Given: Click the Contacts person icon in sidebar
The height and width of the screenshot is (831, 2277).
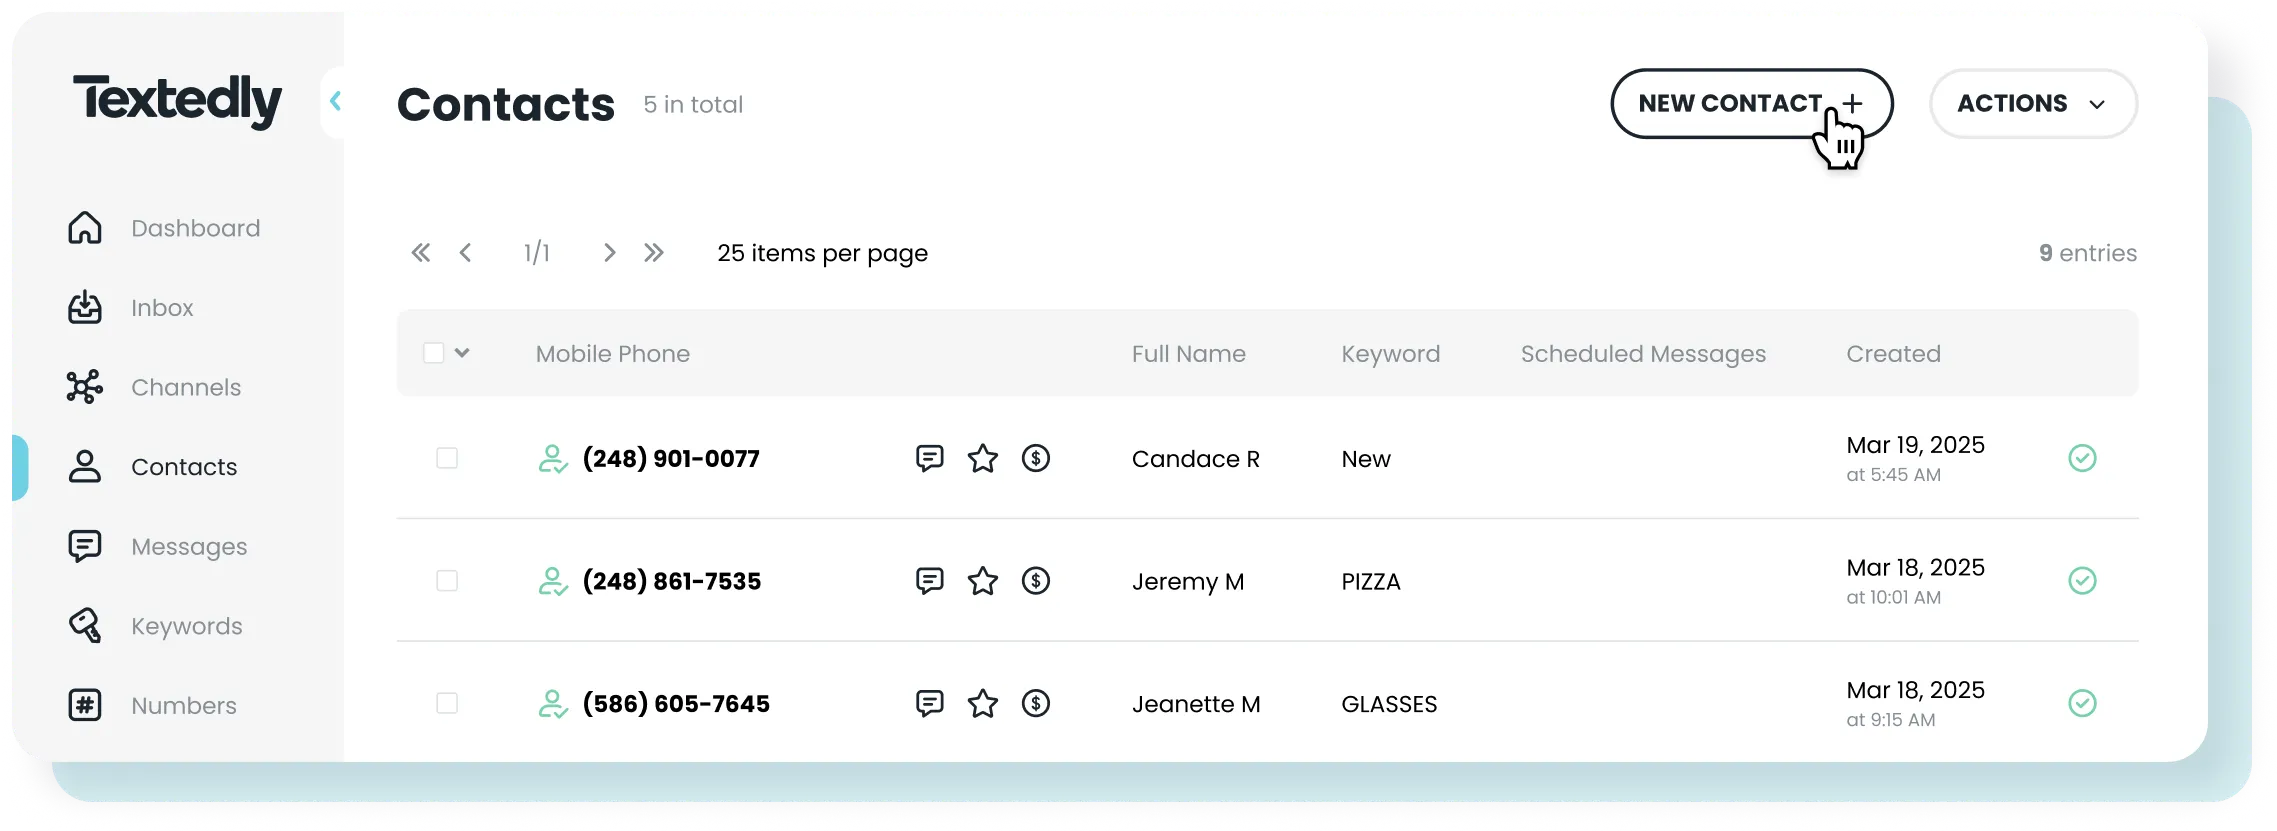Looking at the screenshot, I should pyautogui.click(x=85, y=466).
